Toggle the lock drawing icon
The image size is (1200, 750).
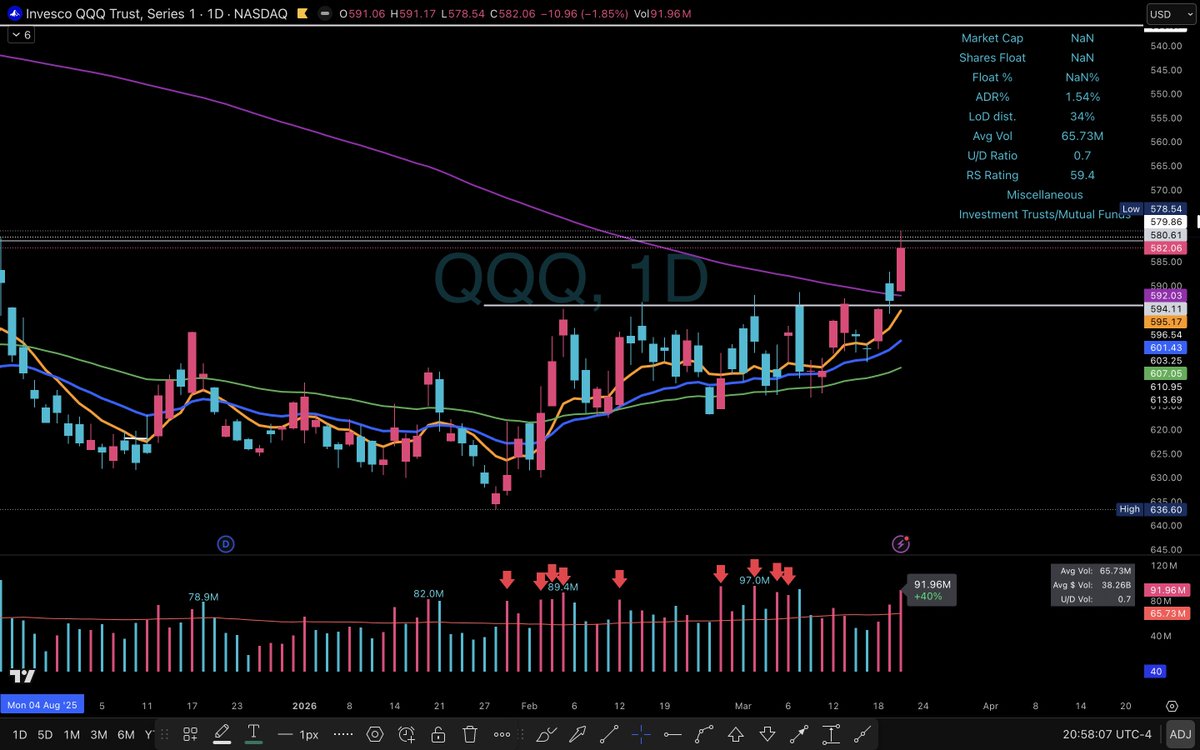tap(438, 734)
